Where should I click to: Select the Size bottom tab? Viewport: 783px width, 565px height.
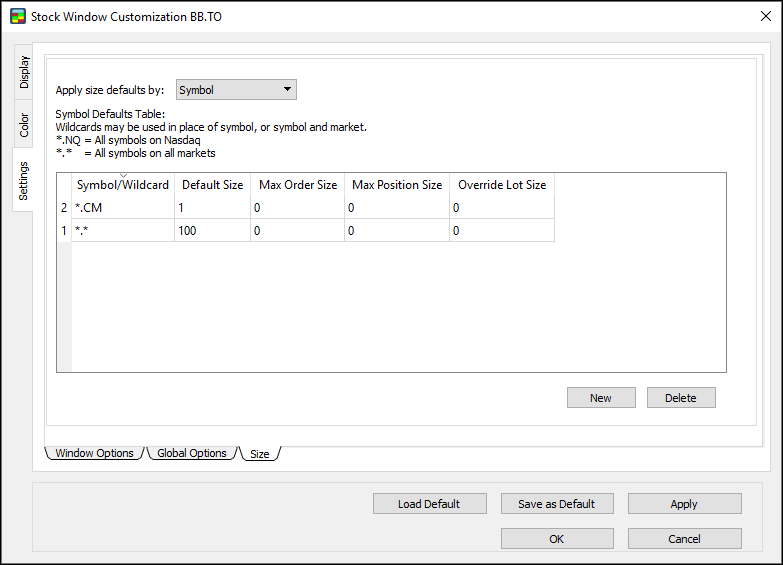[260, 454]
